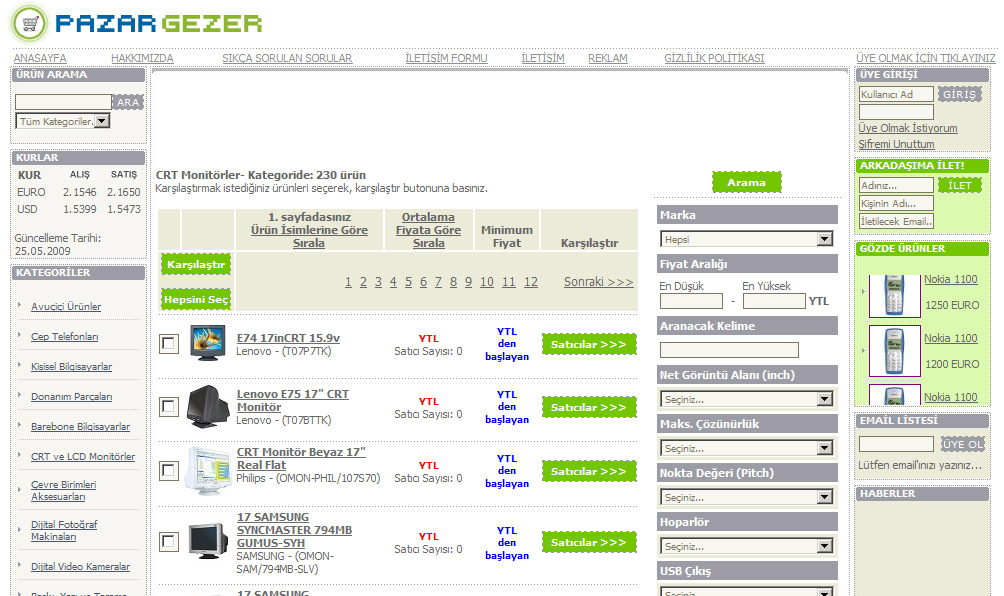Open GİZLİLİK POLİTİKASI menu item
Screen dimensions: 1004x596
click(x=714, y=58)
